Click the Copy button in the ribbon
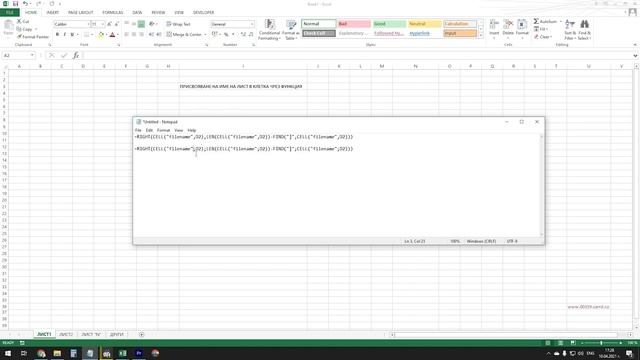Screen dimensions: 640x360 (24, 29)
